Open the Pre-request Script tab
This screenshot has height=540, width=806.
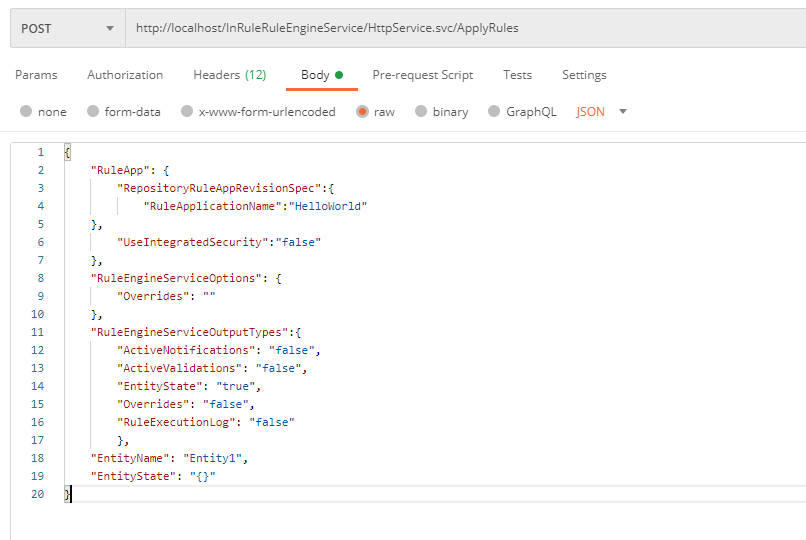click(422, 75)
